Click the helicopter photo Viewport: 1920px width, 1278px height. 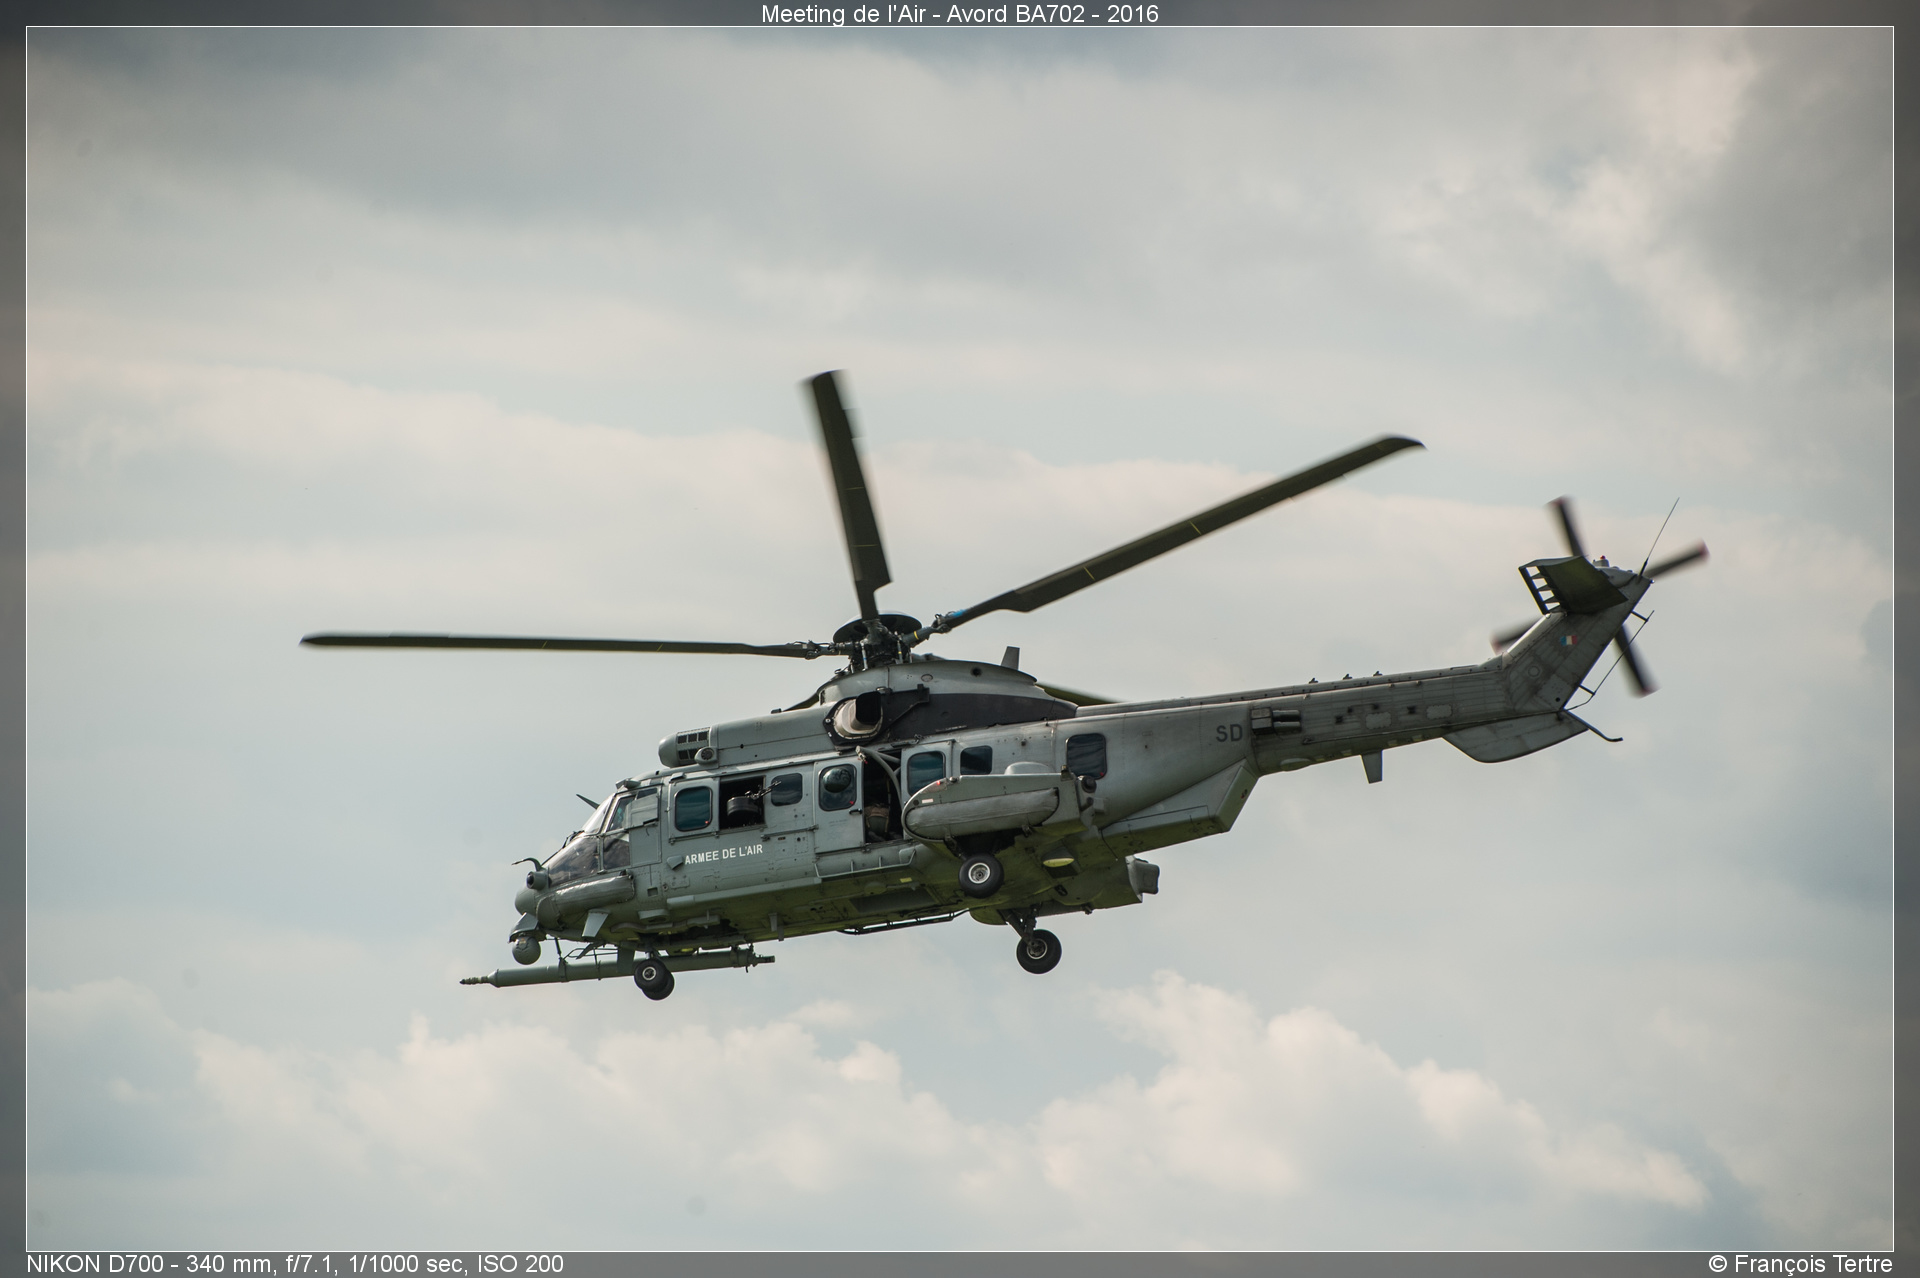coord(960,639)
